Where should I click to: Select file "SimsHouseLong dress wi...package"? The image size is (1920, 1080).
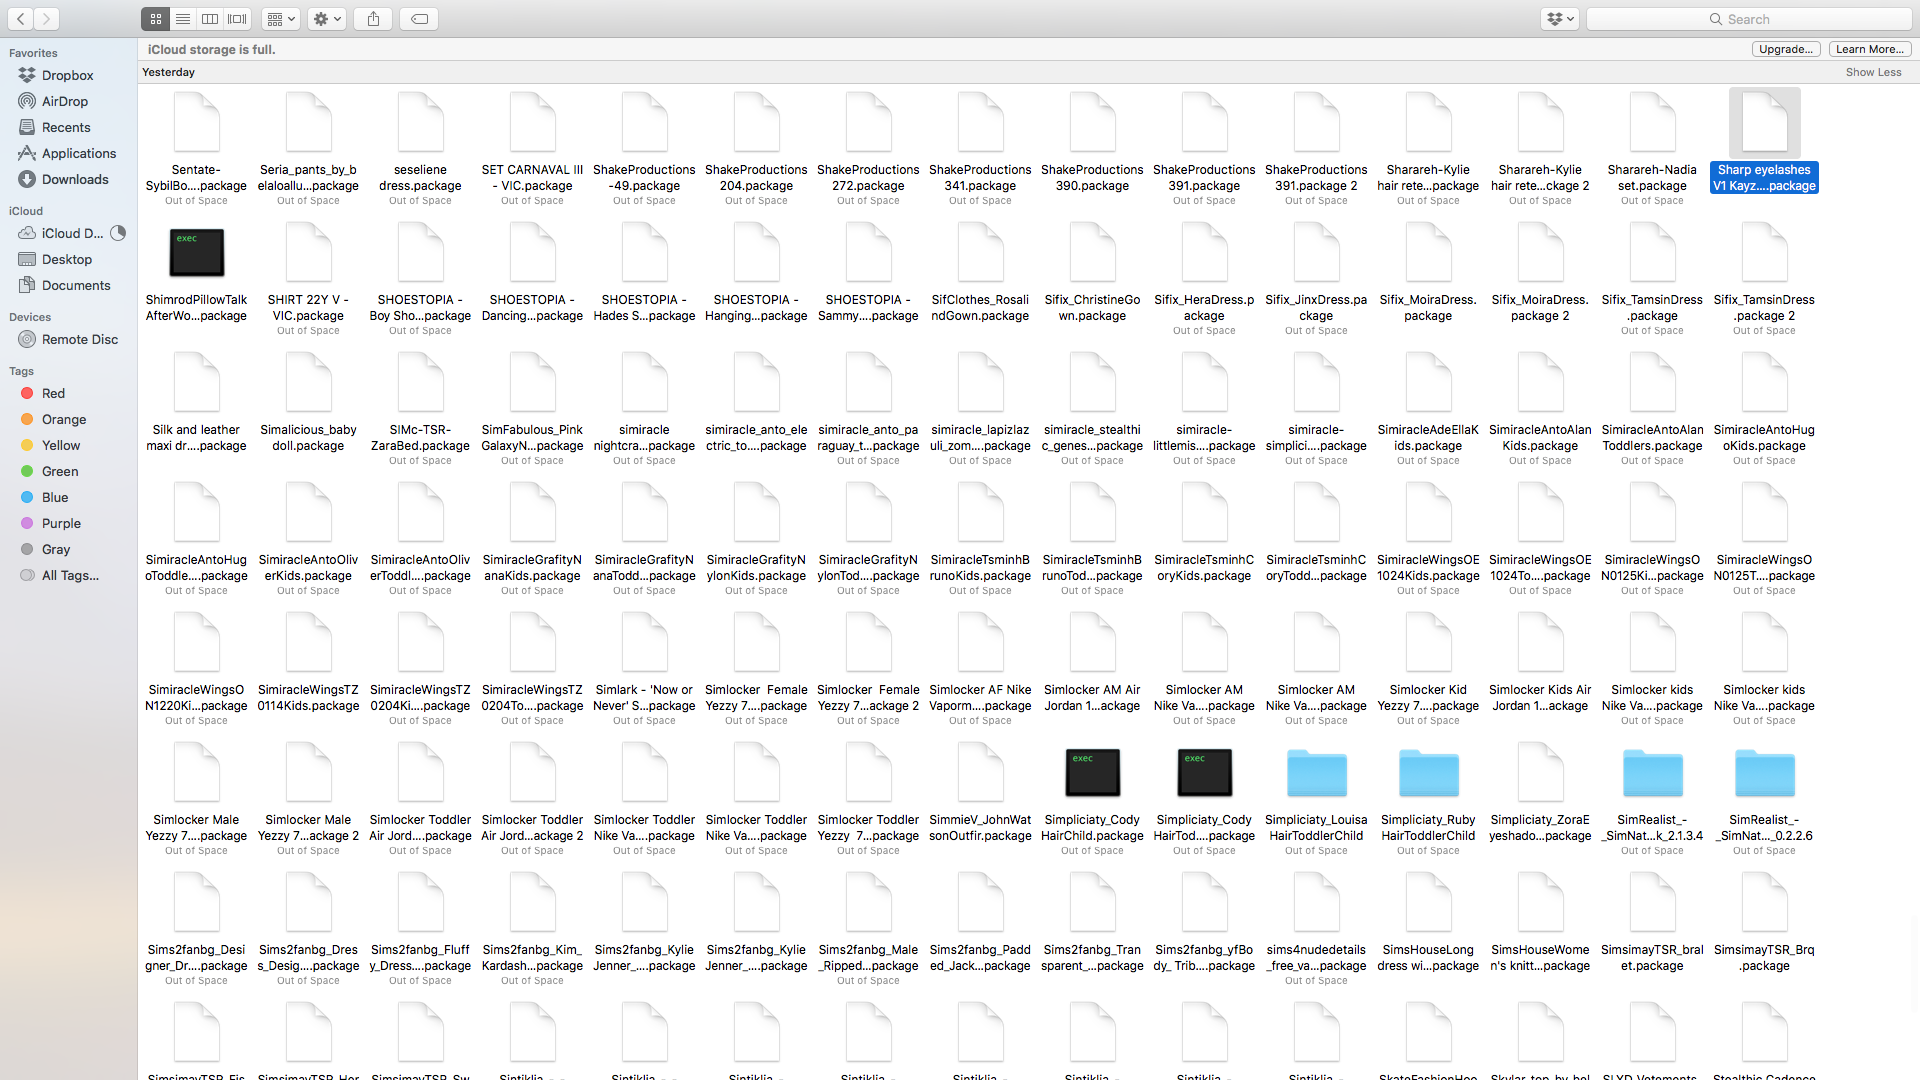pyautogui.click(x=1429, y=902)
